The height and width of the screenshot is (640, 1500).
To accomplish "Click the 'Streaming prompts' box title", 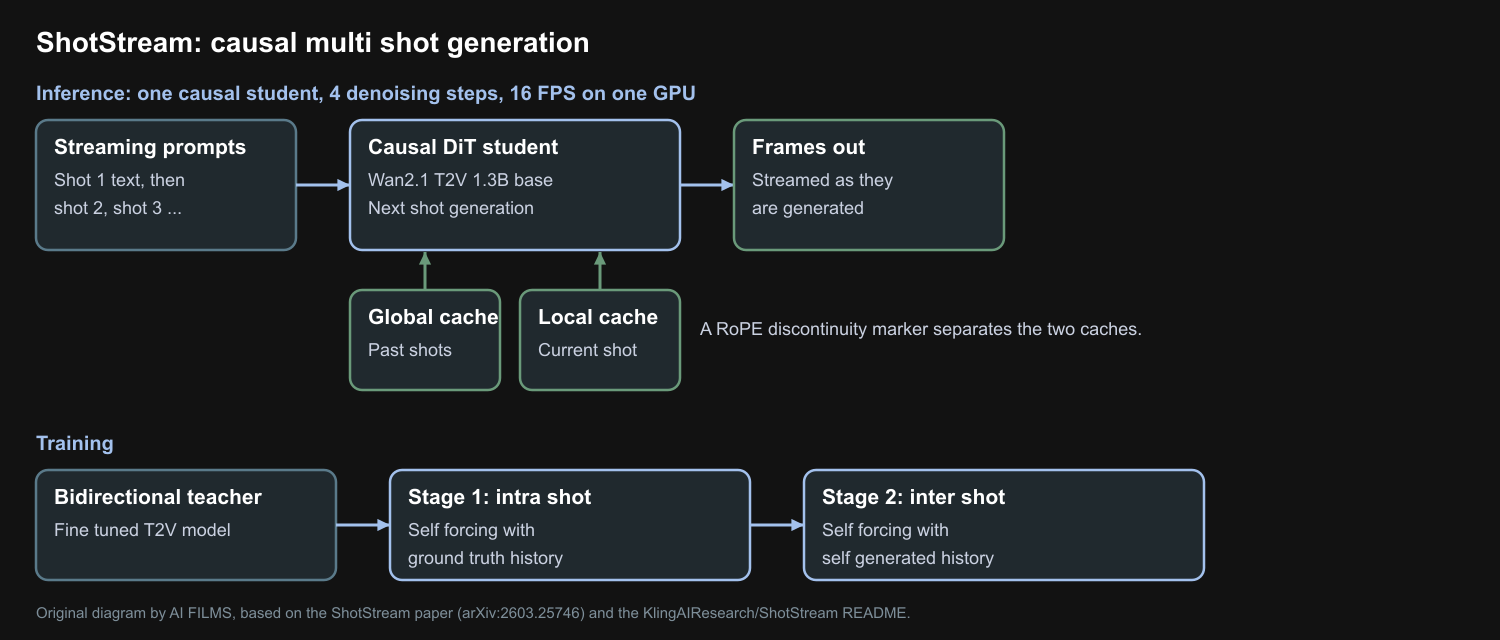I will (x=150, y=147).
